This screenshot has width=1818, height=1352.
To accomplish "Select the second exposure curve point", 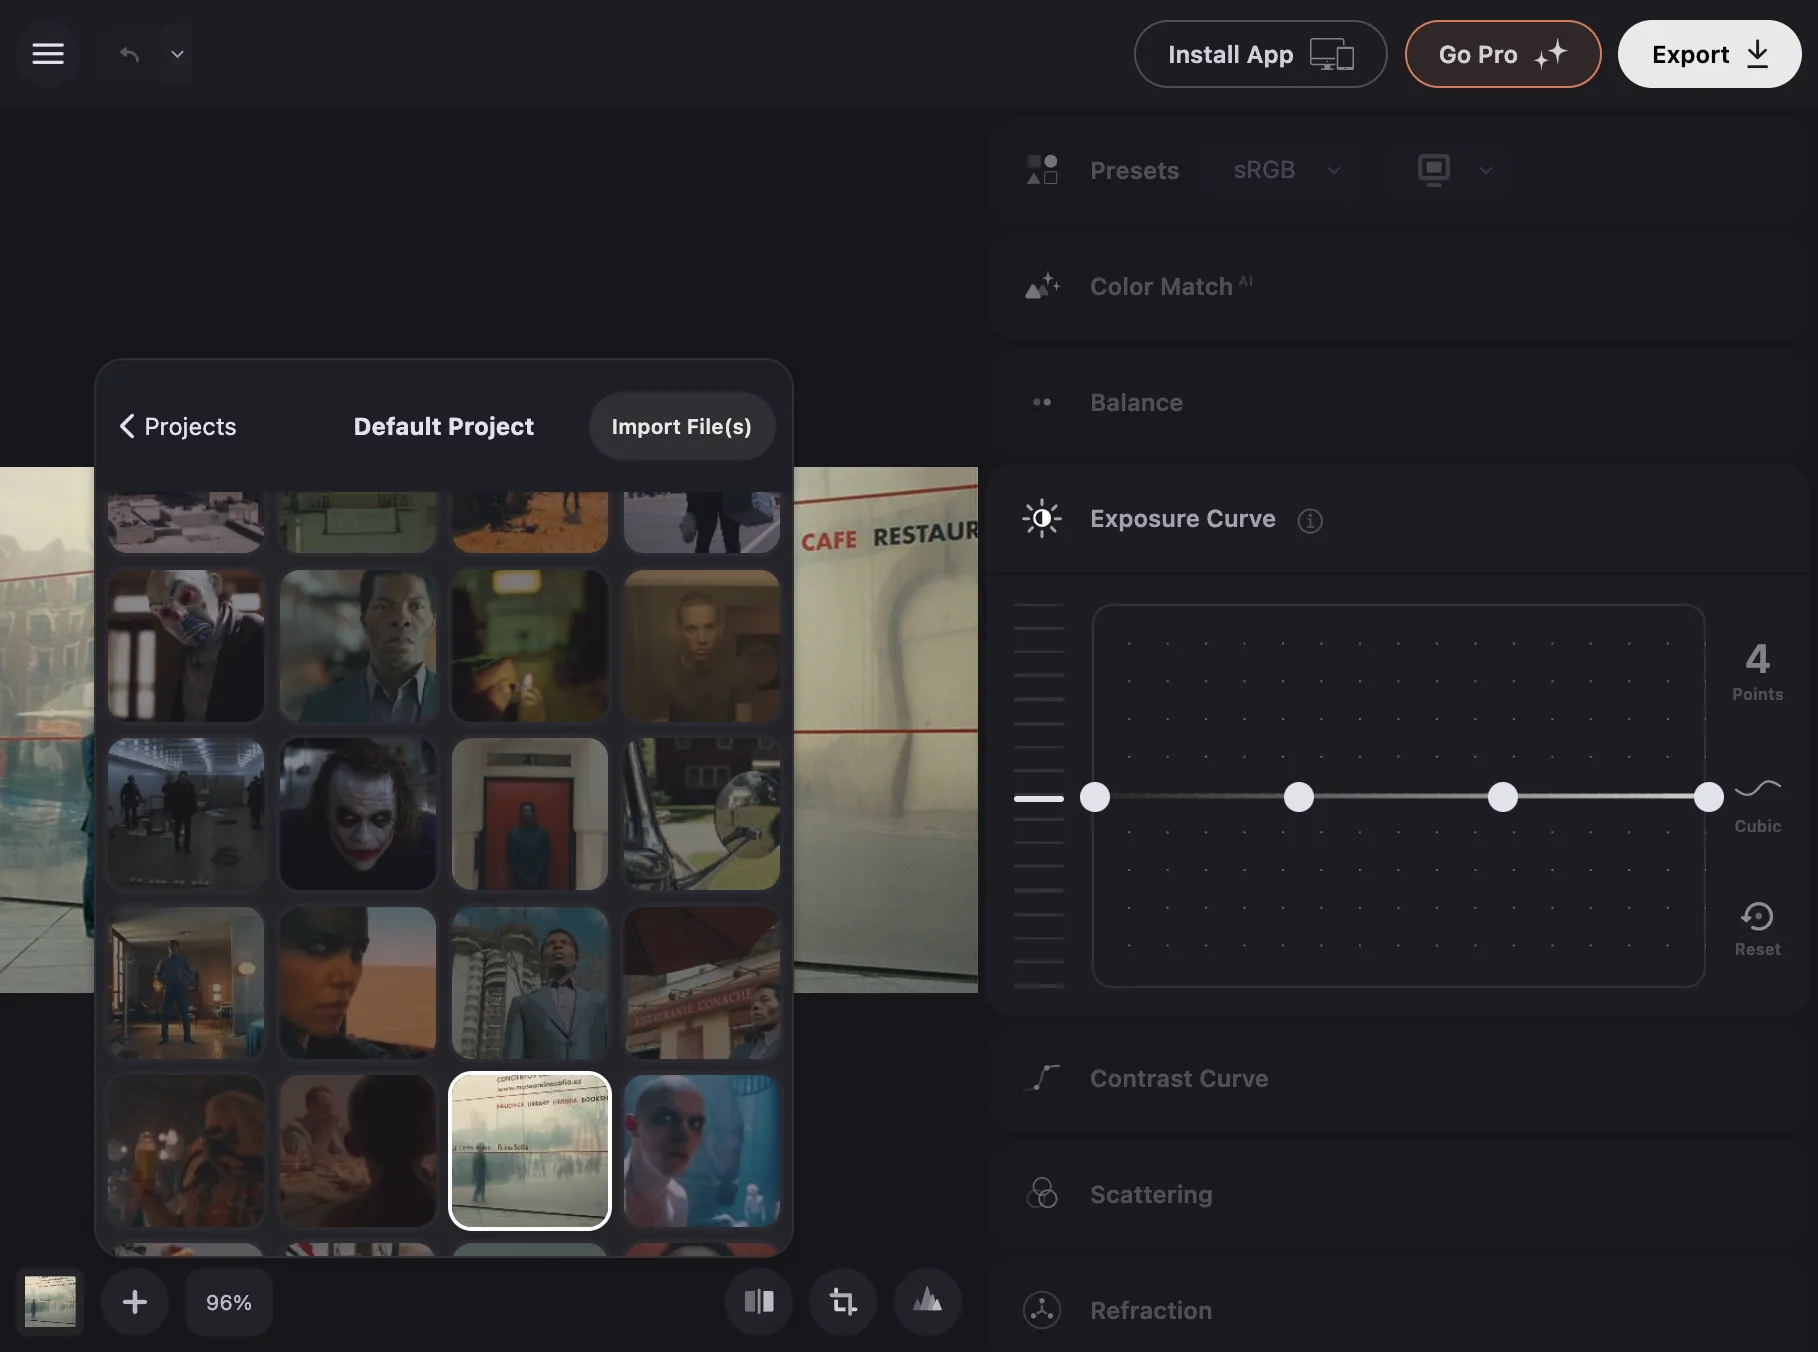I will click(1299, 797).
